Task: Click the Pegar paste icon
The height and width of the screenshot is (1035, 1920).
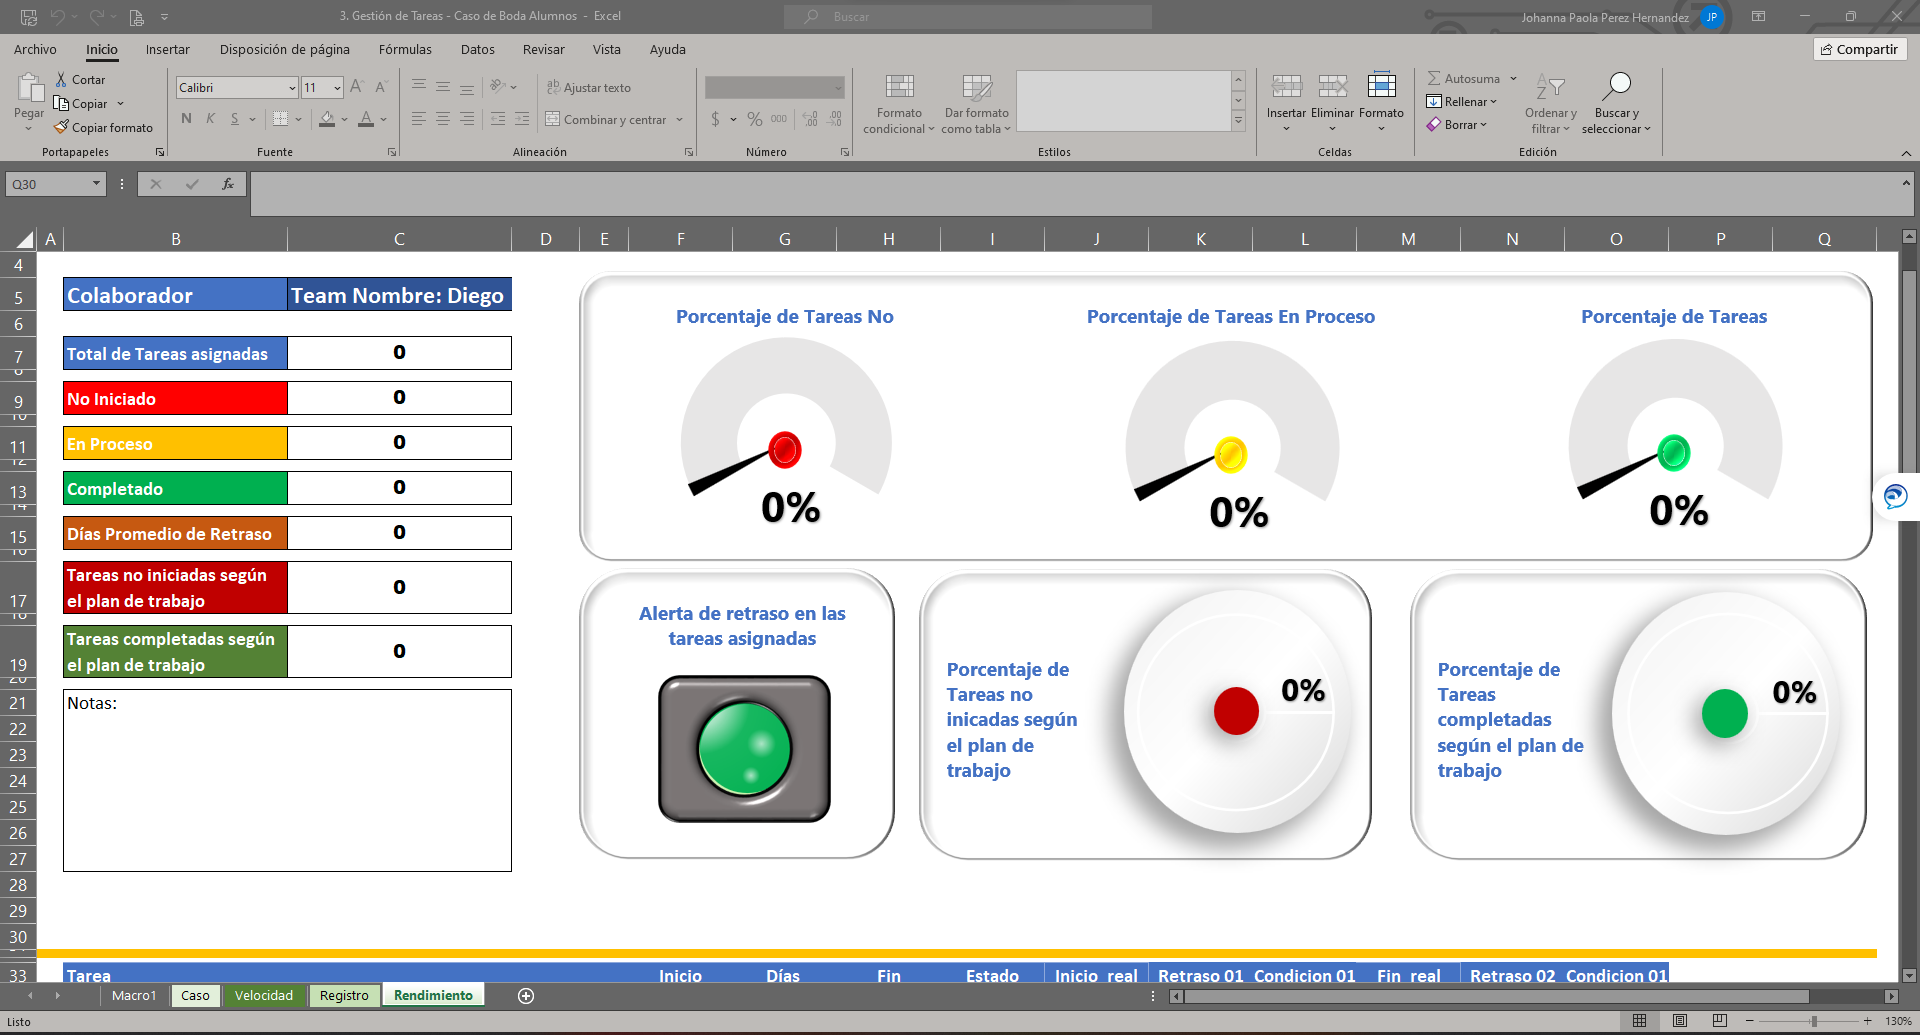Action: coord(29,89)
